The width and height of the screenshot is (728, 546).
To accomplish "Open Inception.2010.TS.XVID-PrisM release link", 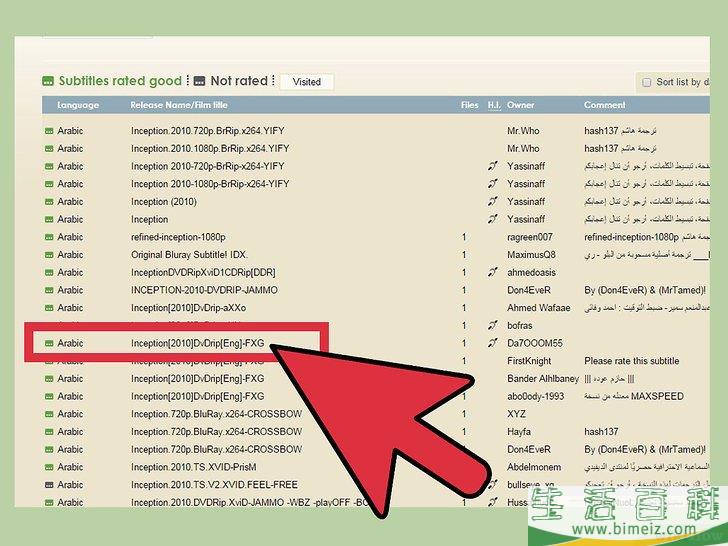I will pos(194,467).
